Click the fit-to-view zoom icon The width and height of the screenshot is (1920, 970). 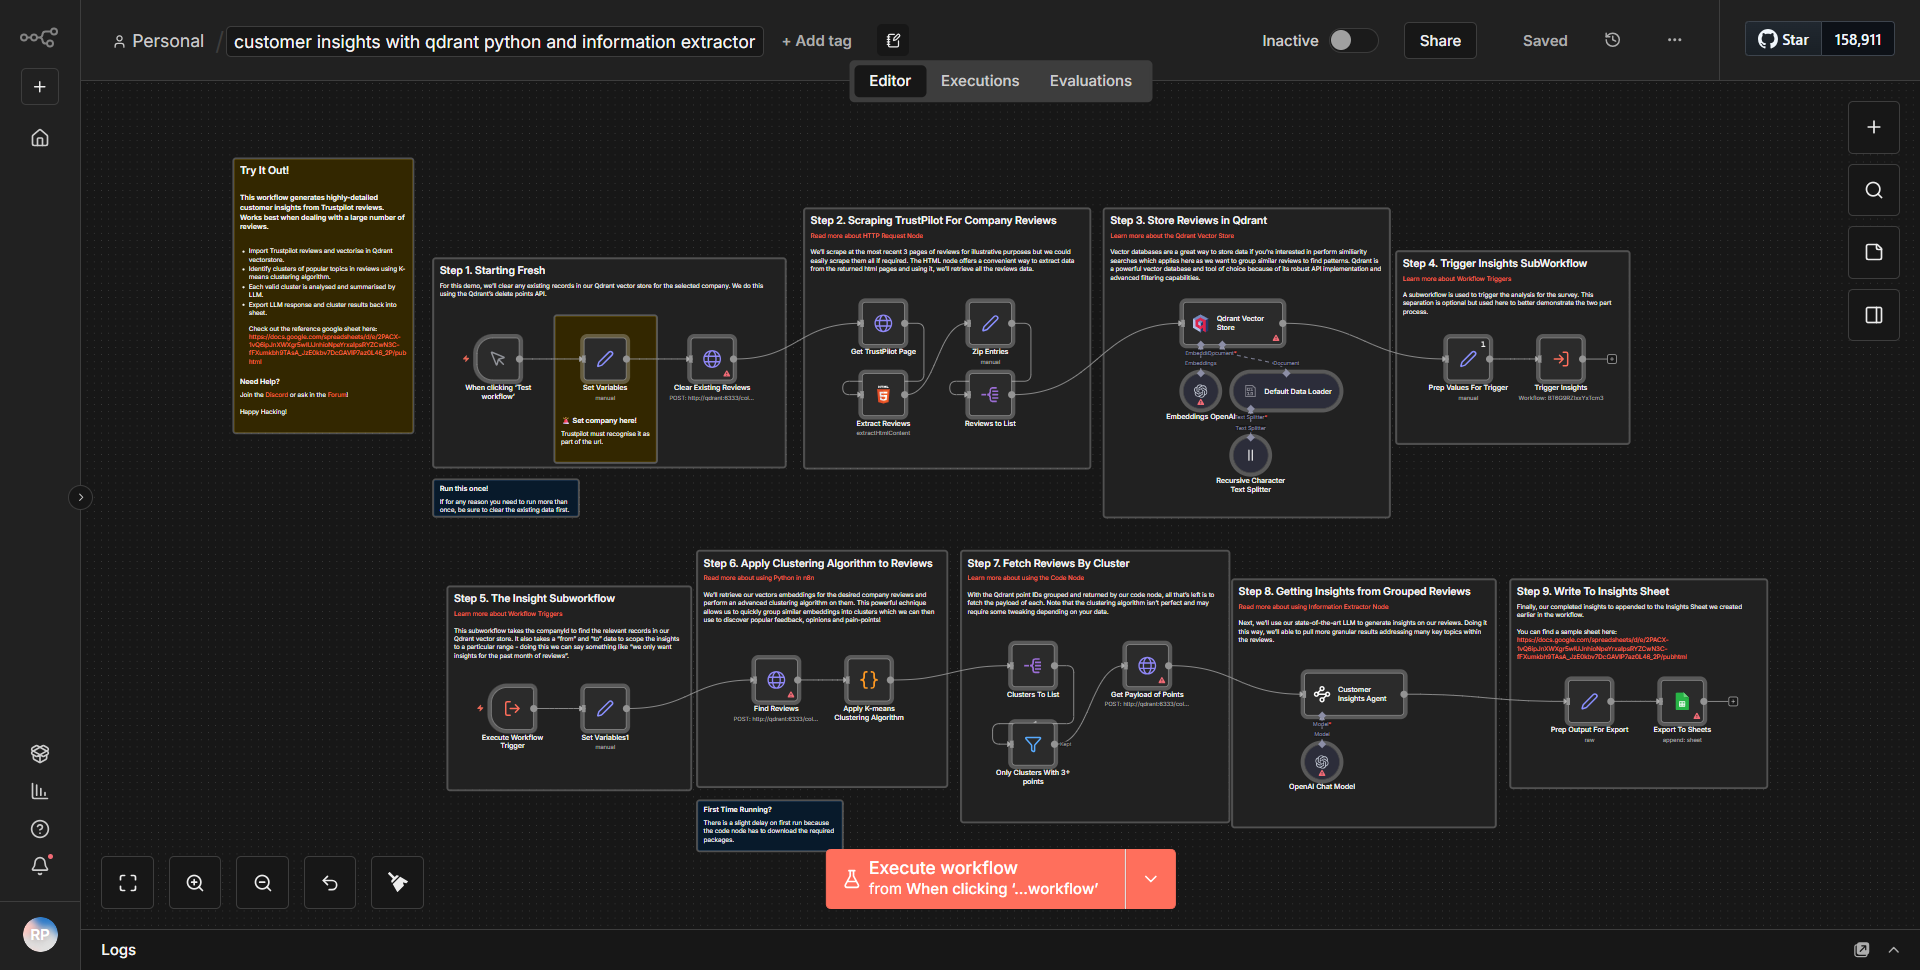coord(128,882)
